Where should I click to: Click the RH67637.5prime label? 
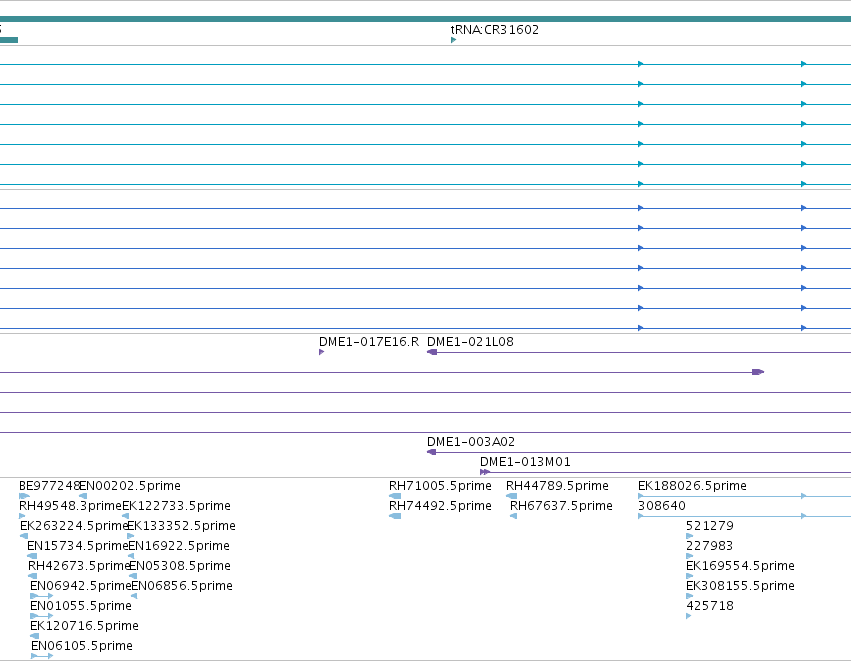561,506
